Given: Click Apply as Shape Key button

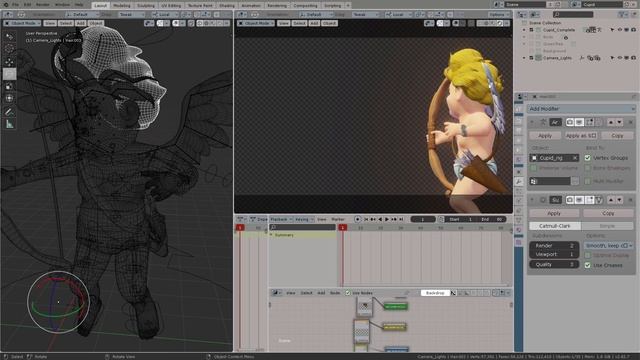Looking at the screenshot, I should pos(581,136).
